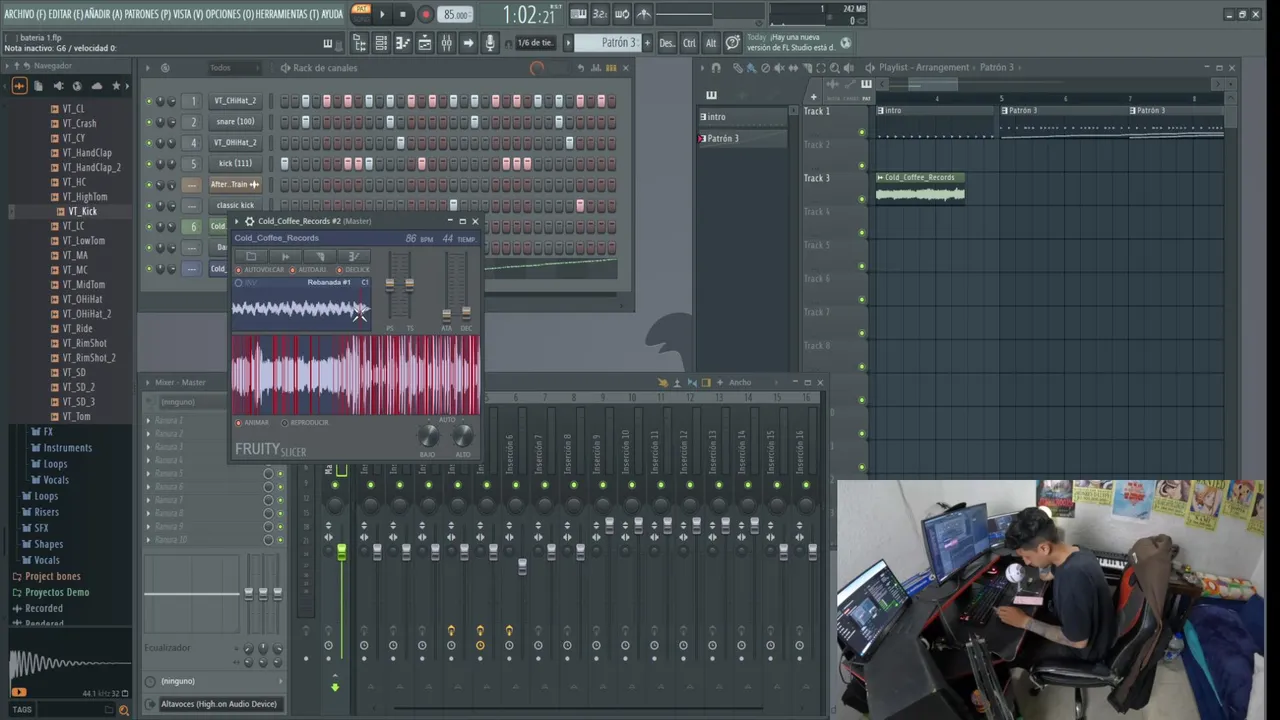Expand the Project bones folder
Image resolution: width=1280 pixels, height=720 pixels.
coord(52,576)
